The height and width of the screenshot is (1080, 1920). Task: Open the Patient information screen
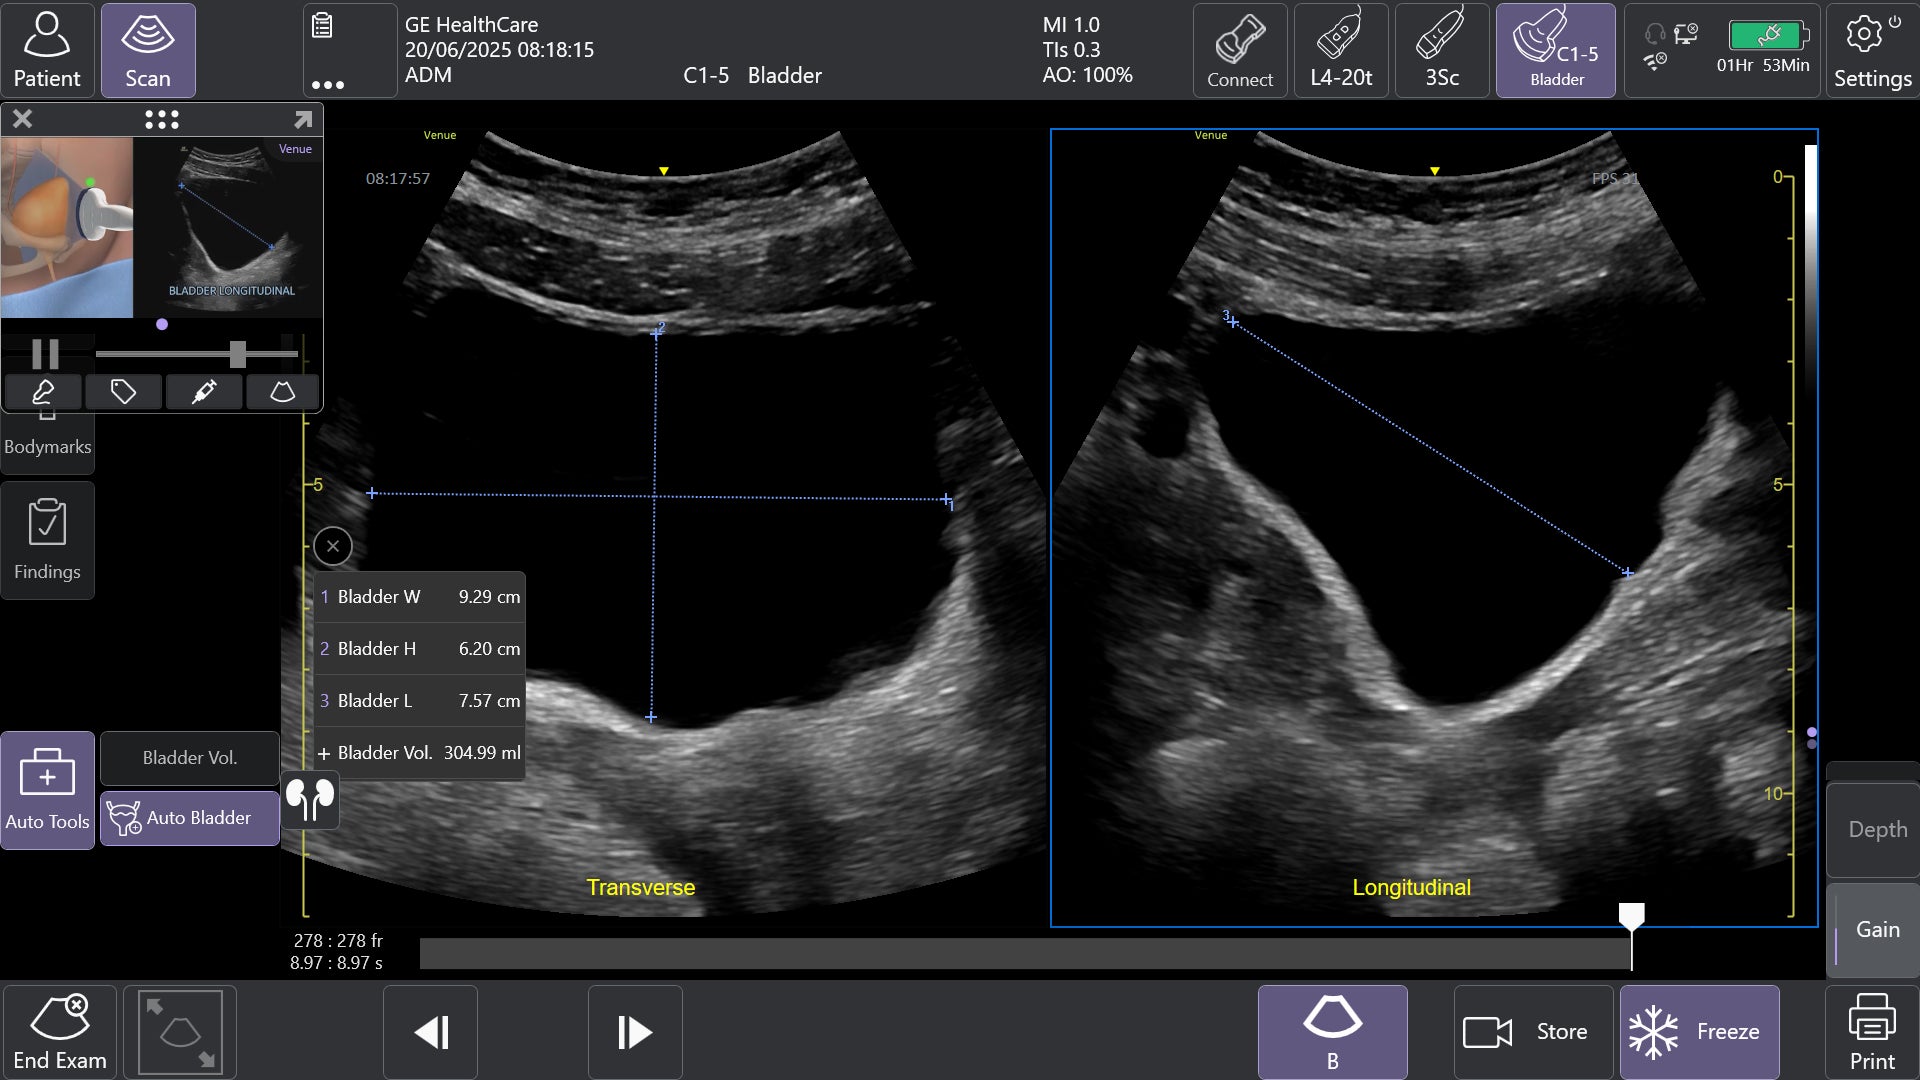pyautogui.click(x=47, y=50)
